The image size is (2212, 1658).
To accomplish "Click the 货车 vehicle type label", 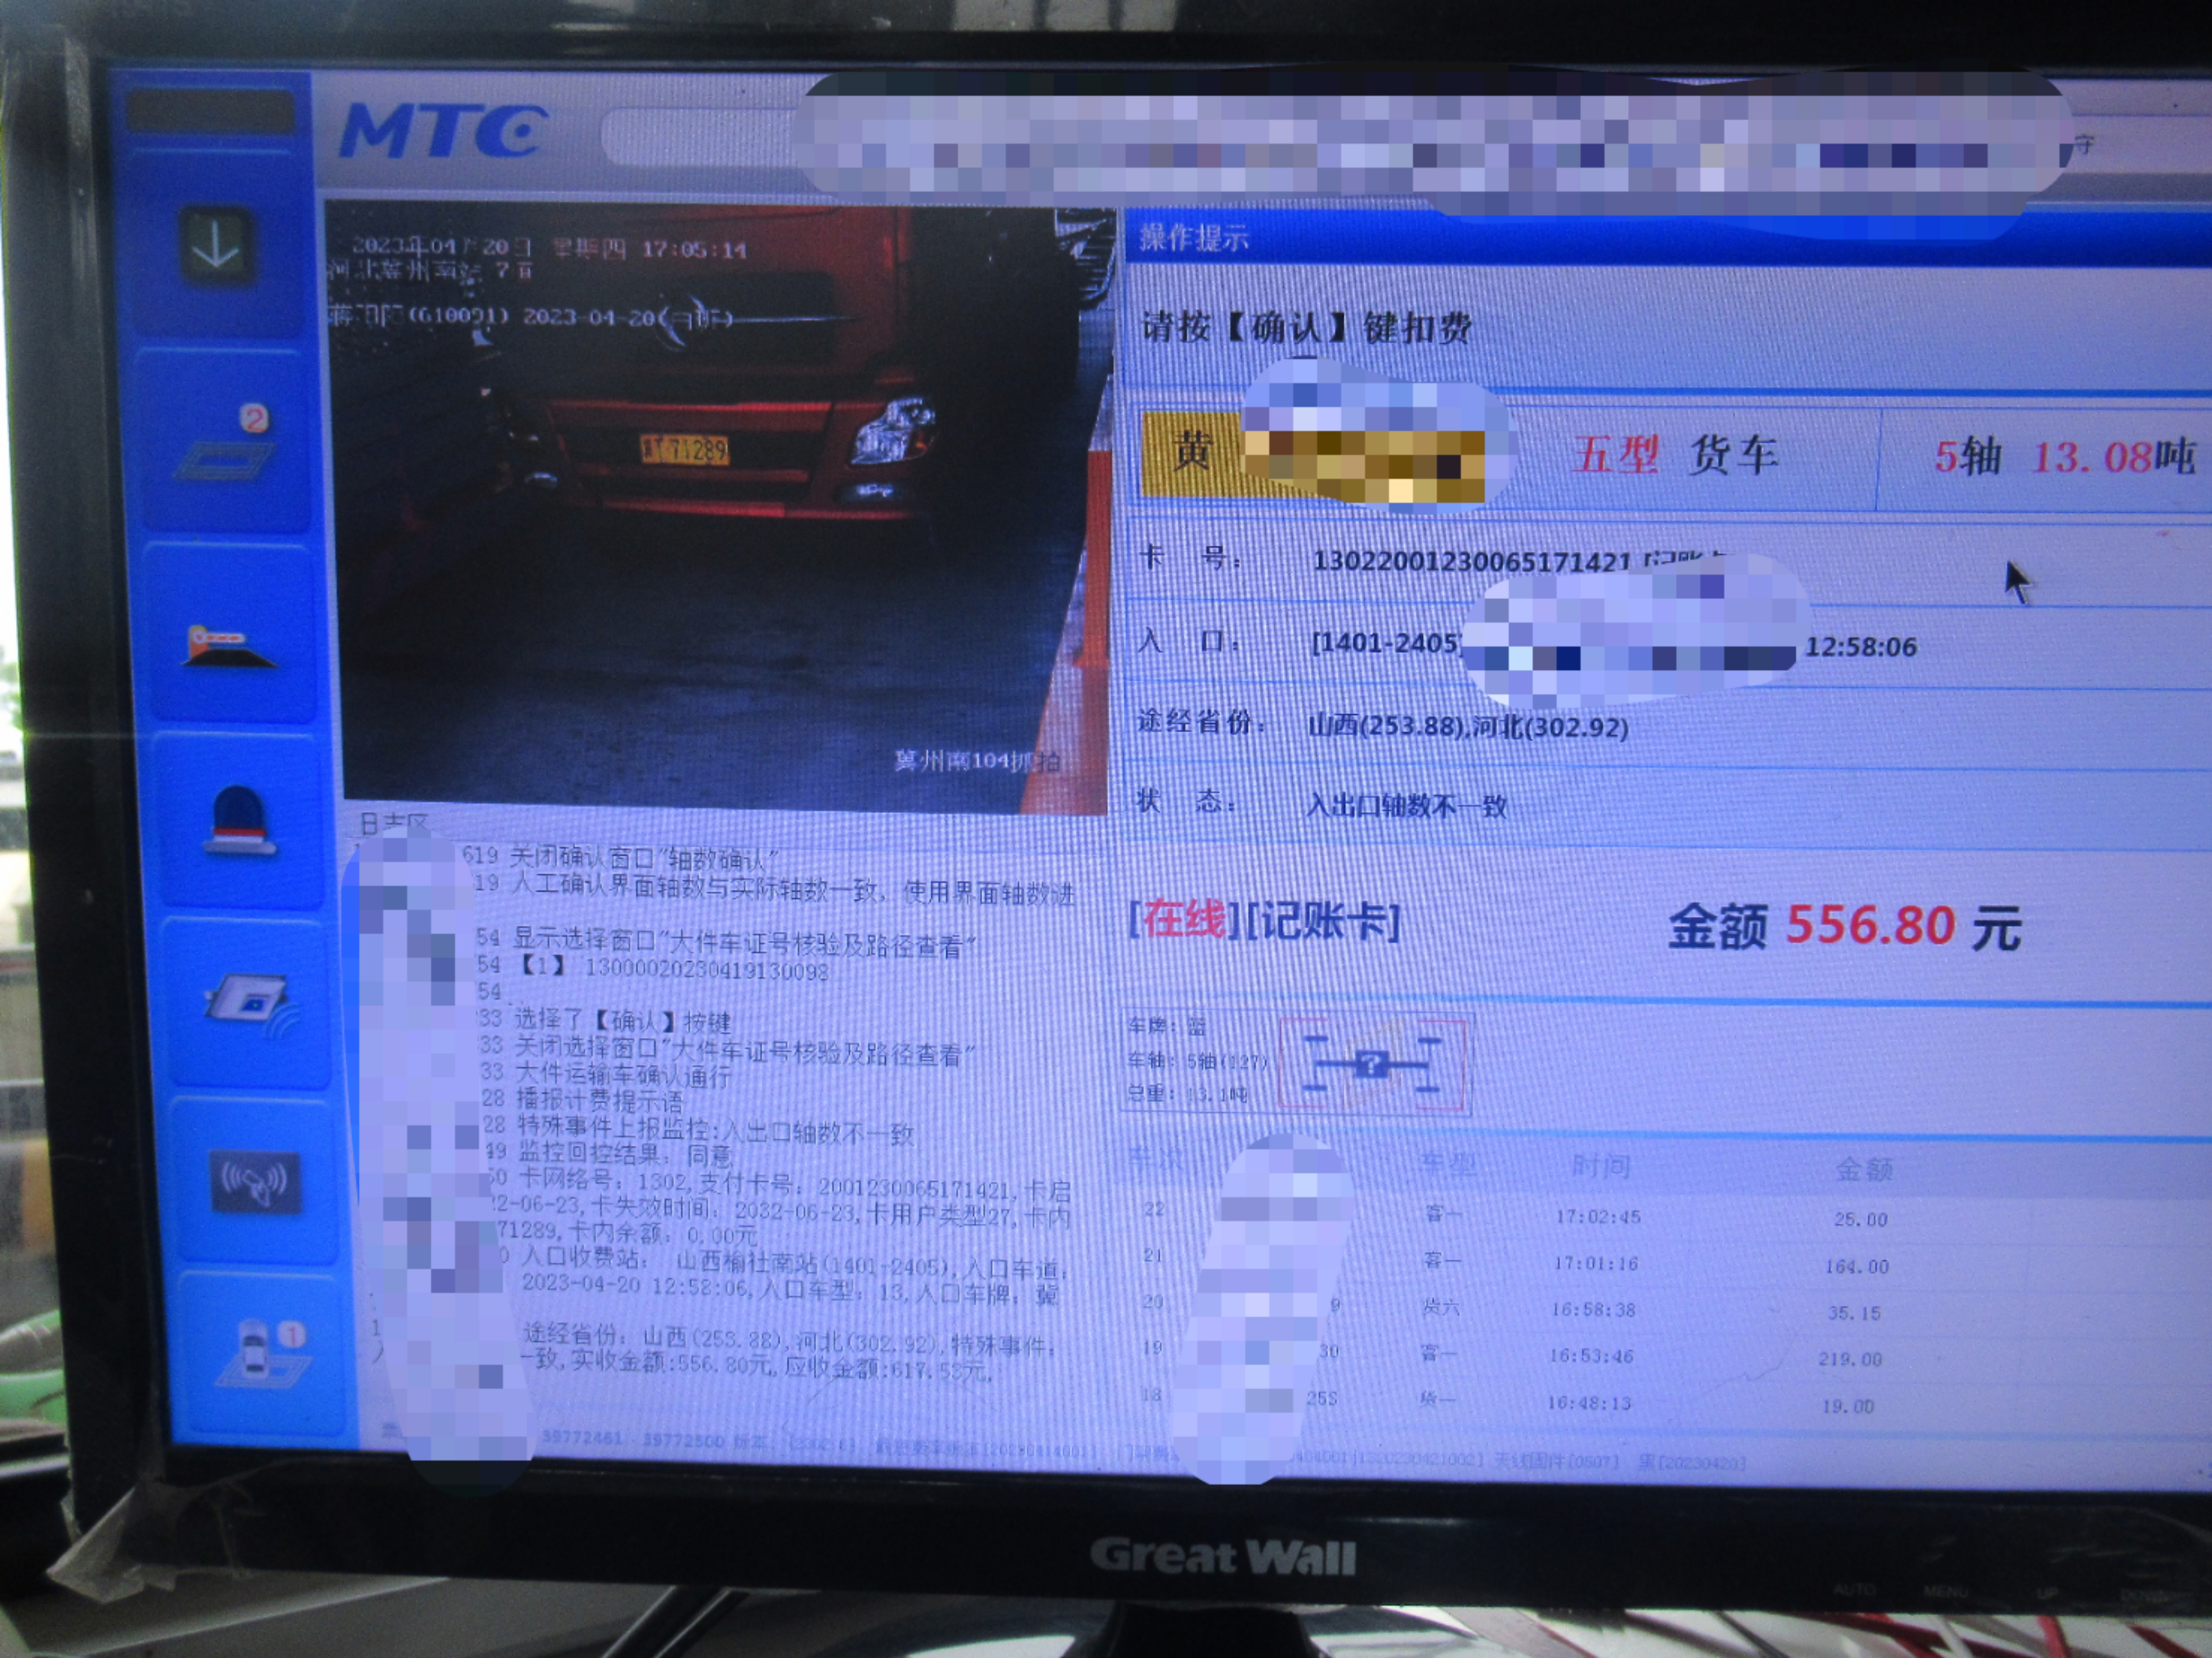I will 1733,455.
